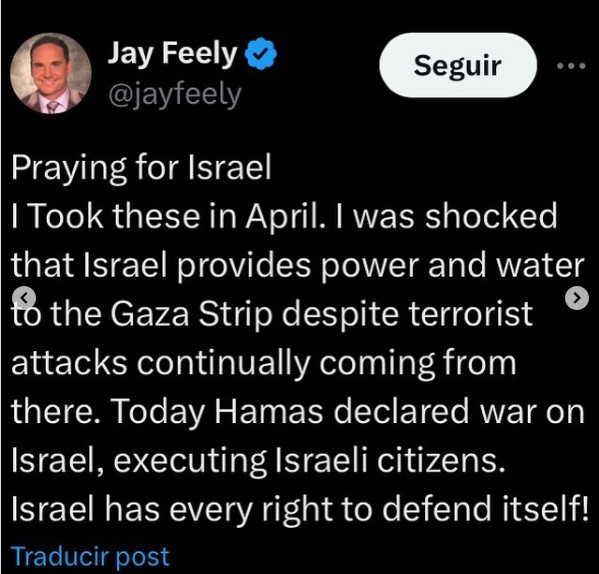The image size is (599, 574).
Task: Open the three-dot more options menu
Action: (571, 66)
